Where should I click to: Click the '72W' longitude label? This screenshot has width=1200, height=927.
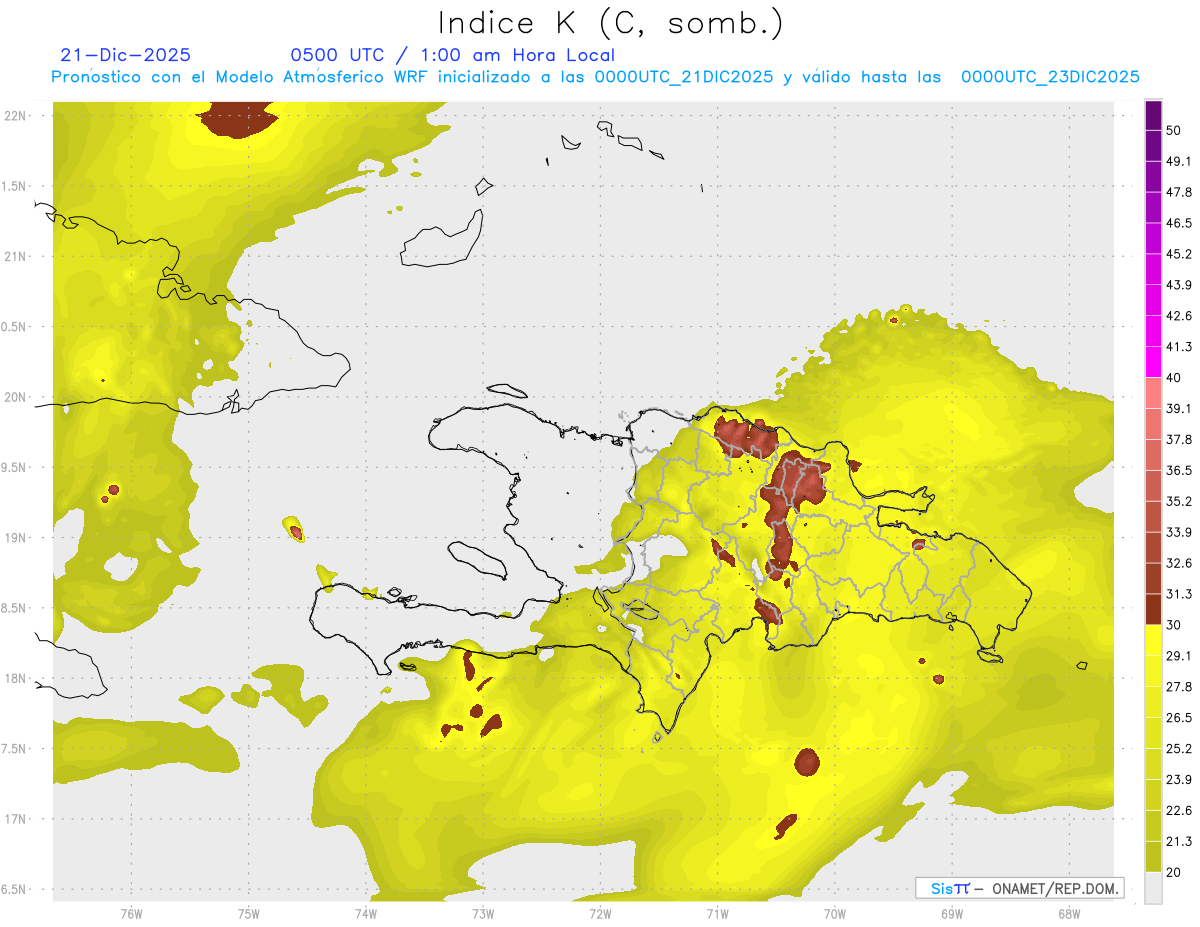pyautogui.click(x=600, y=913)
